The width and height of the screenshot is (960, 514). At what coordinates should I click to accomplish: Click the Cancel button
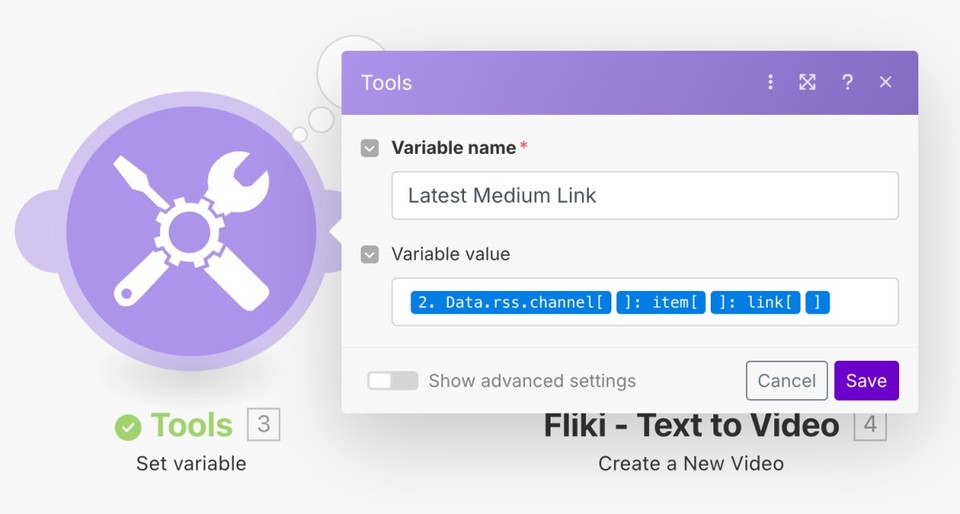pyautogui.click(x=787, y=381)
